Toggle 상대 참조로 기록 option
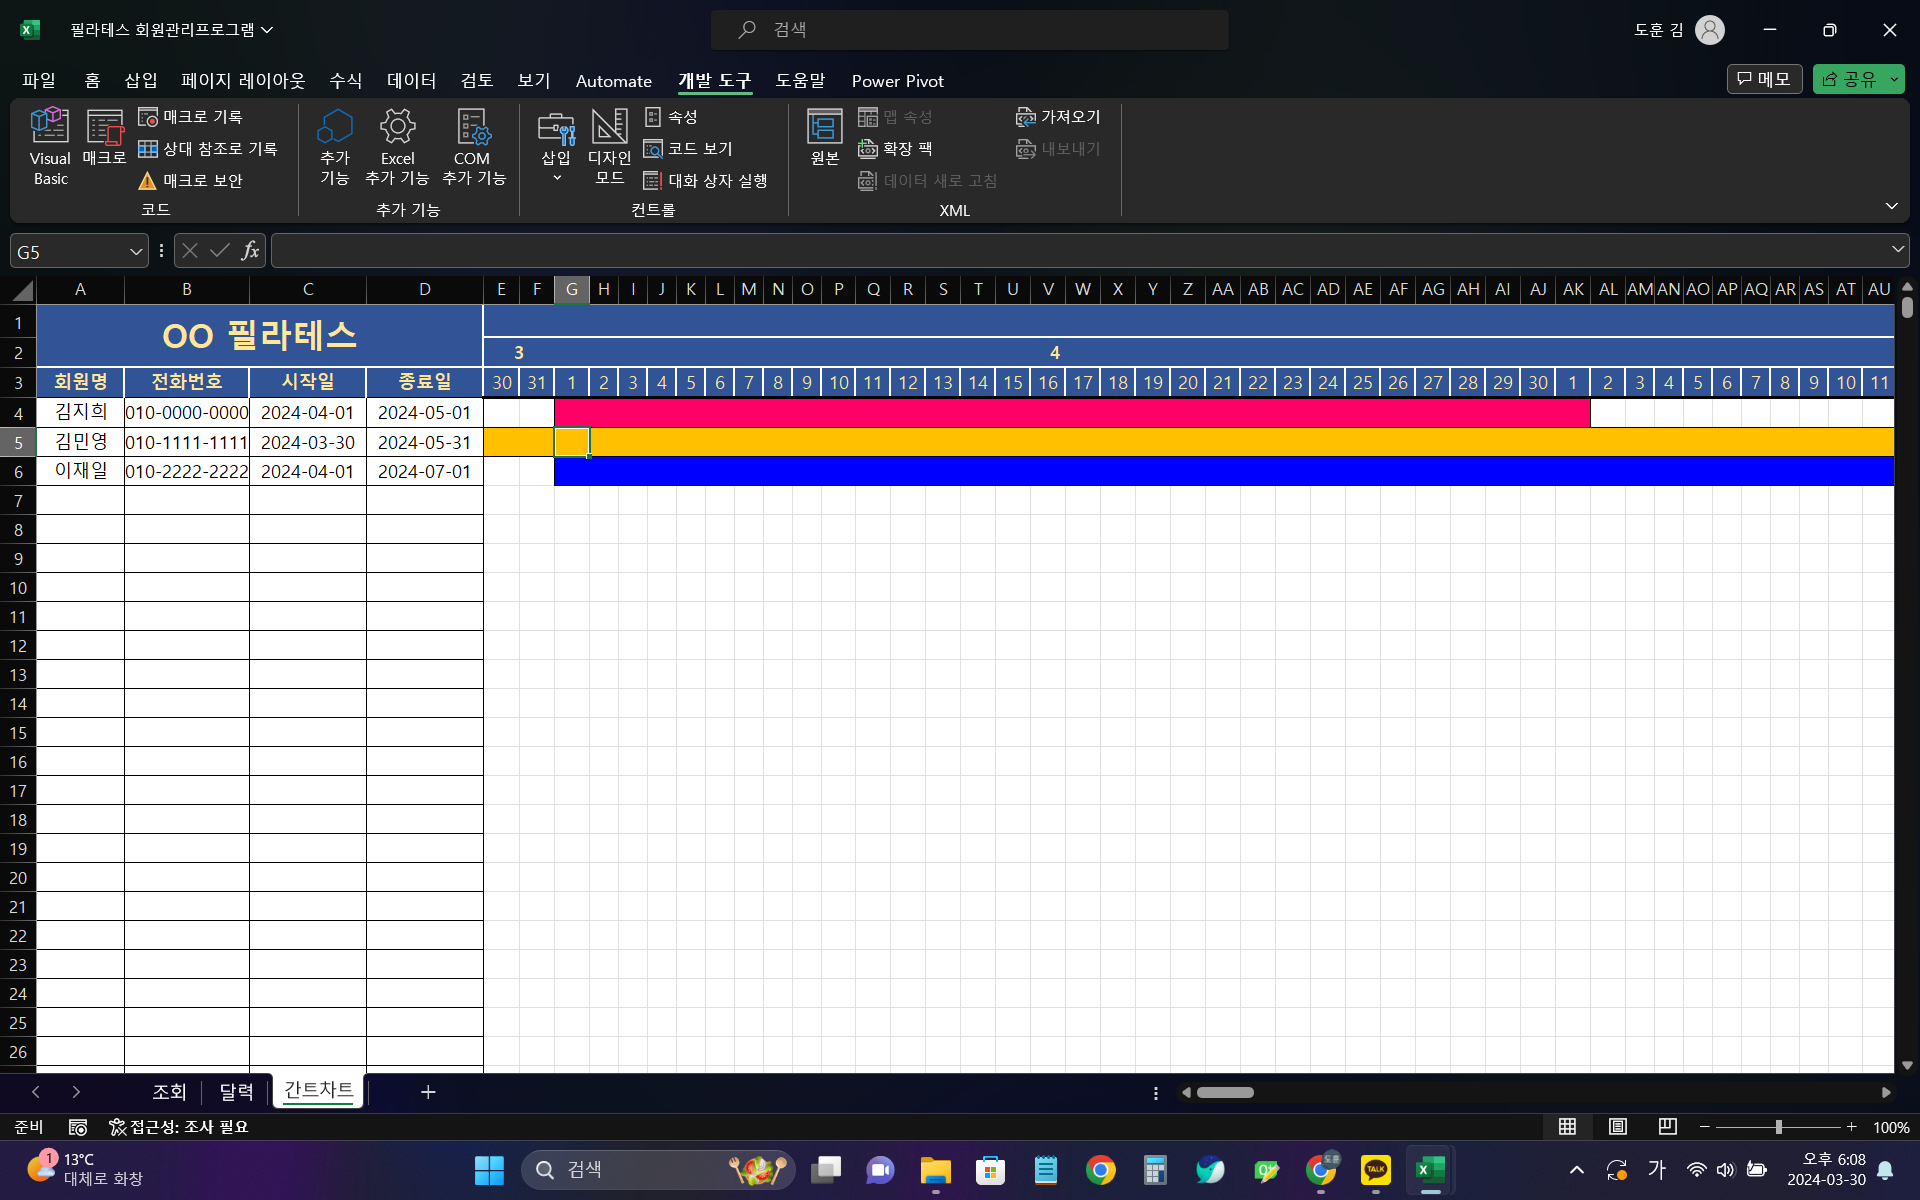Viewport: 1920px width, 1200px height. (x=208, y=149)
